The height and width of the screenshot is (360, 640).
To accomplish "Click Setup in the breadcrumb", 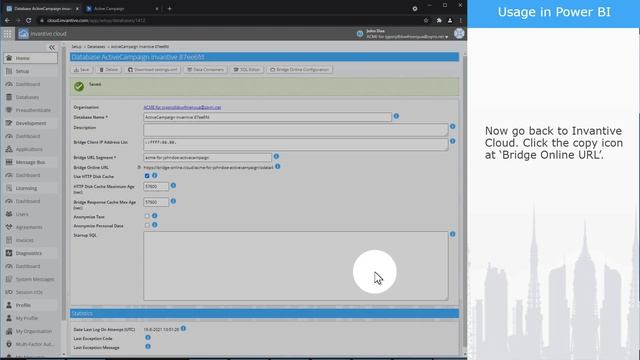I will point(76,47).
